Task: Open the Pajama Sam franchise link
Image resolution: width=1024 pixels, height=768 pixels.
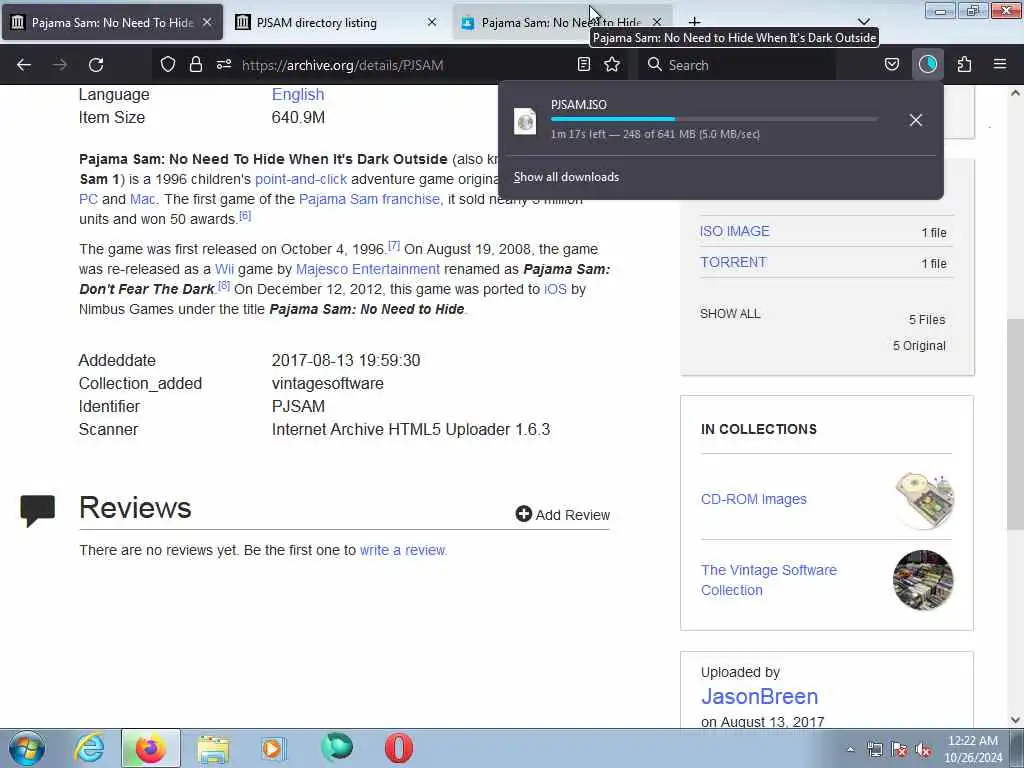Action: (x=371, y=199)
